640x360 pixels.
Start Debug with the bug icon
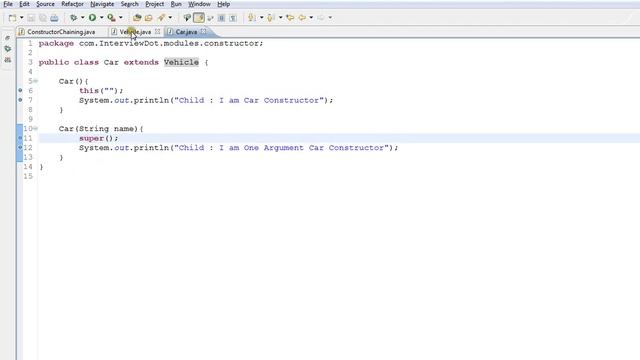(73, 18)
